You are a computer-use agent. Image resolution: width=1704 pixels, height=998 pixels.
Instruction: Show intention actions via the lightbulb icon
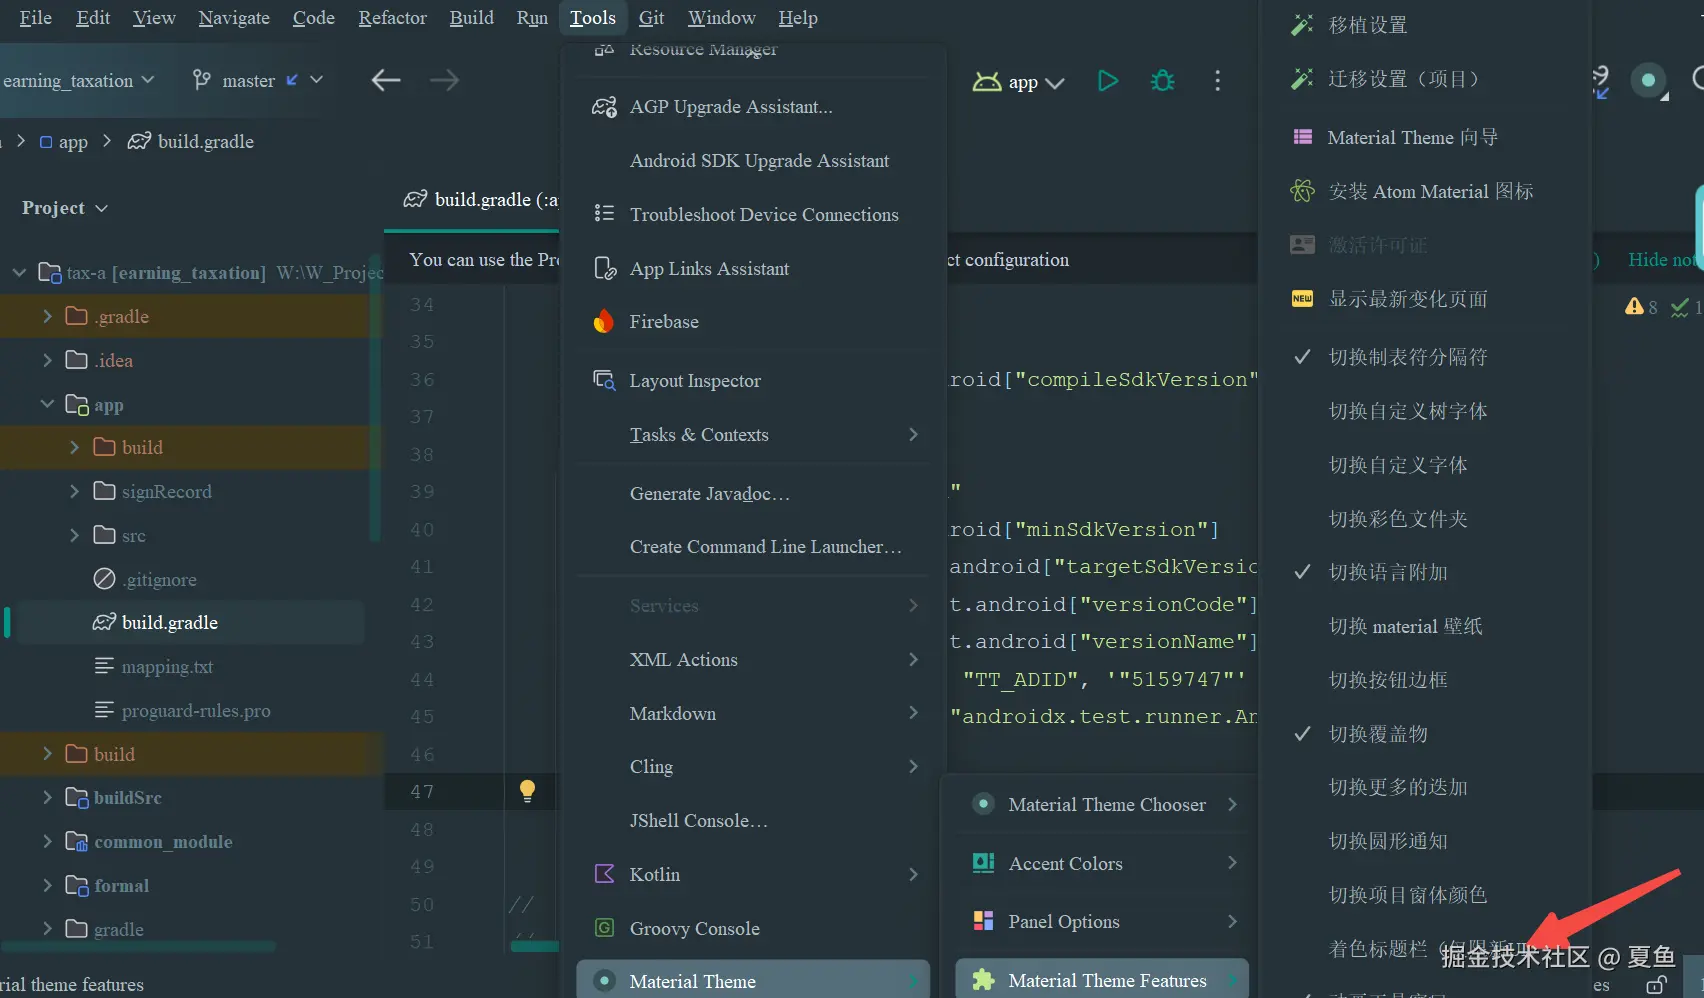(x=527, y=791)
